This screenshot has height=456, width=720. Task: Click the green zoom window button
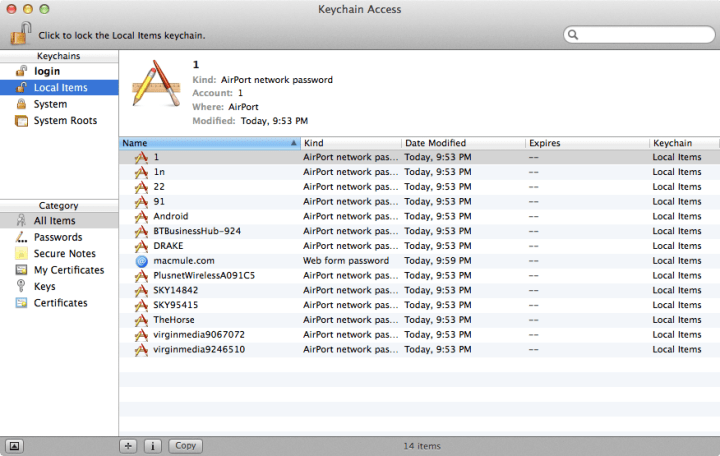tap(44, 9)
